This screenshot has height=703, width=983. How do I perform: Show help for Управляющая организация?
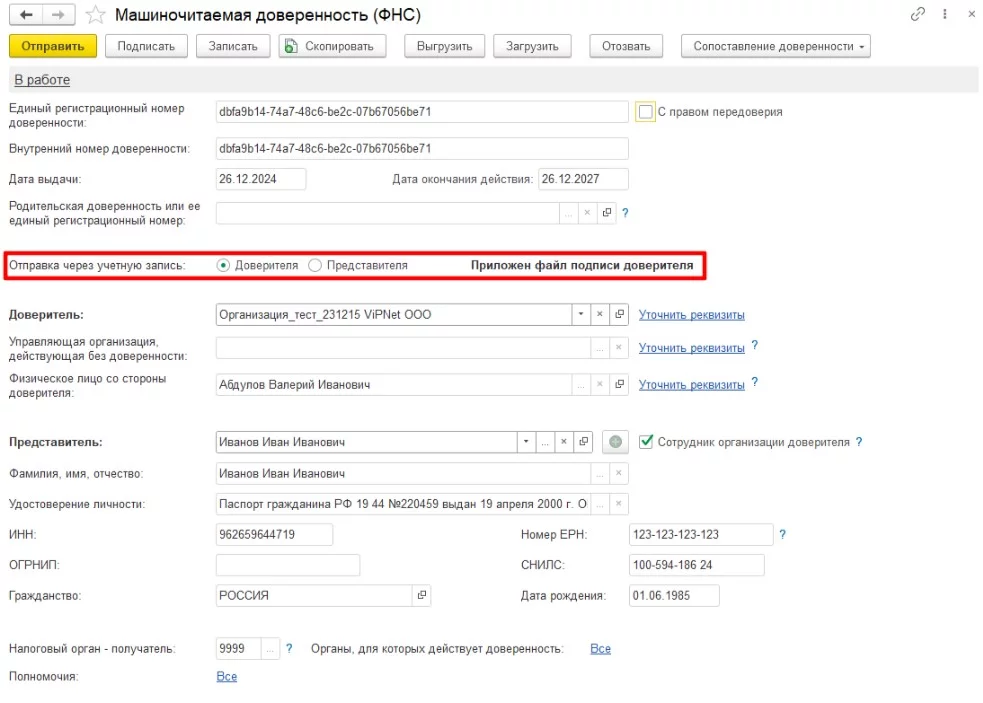[x=755, y=345]
